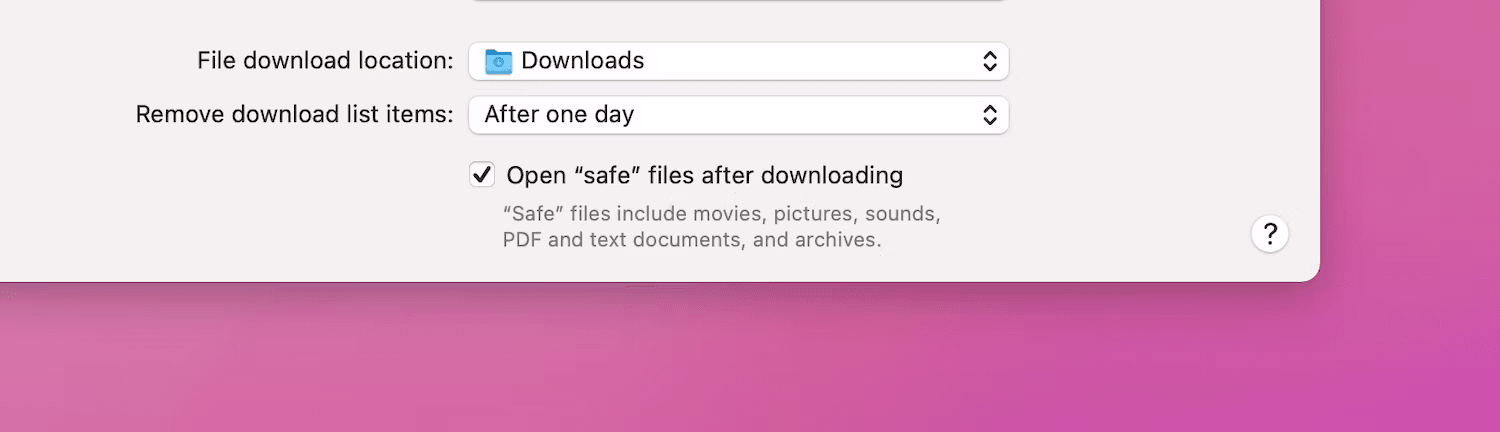Image resolution: width=1500 pixels, height=432 pixels.
Task: Click the "Remove download list items:" label
Action: (295, 115)
